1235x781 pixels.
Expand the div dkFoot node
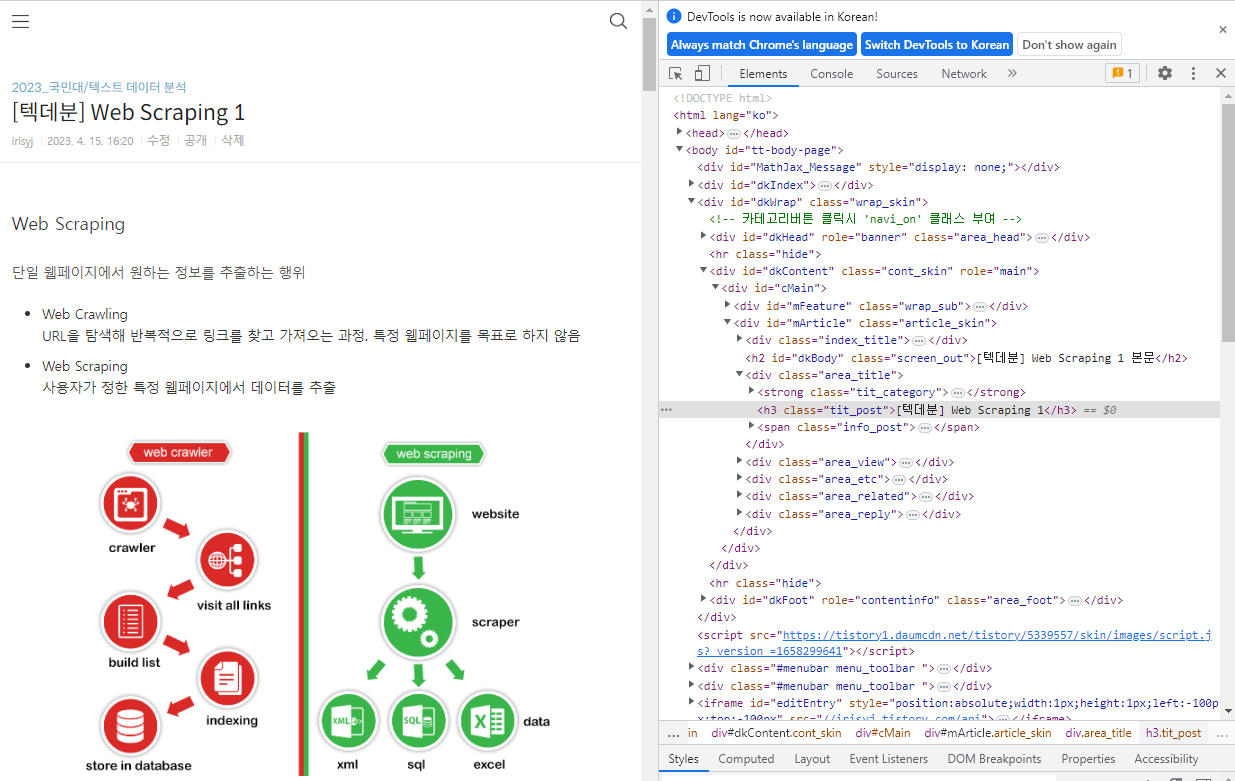pos(704,600)
